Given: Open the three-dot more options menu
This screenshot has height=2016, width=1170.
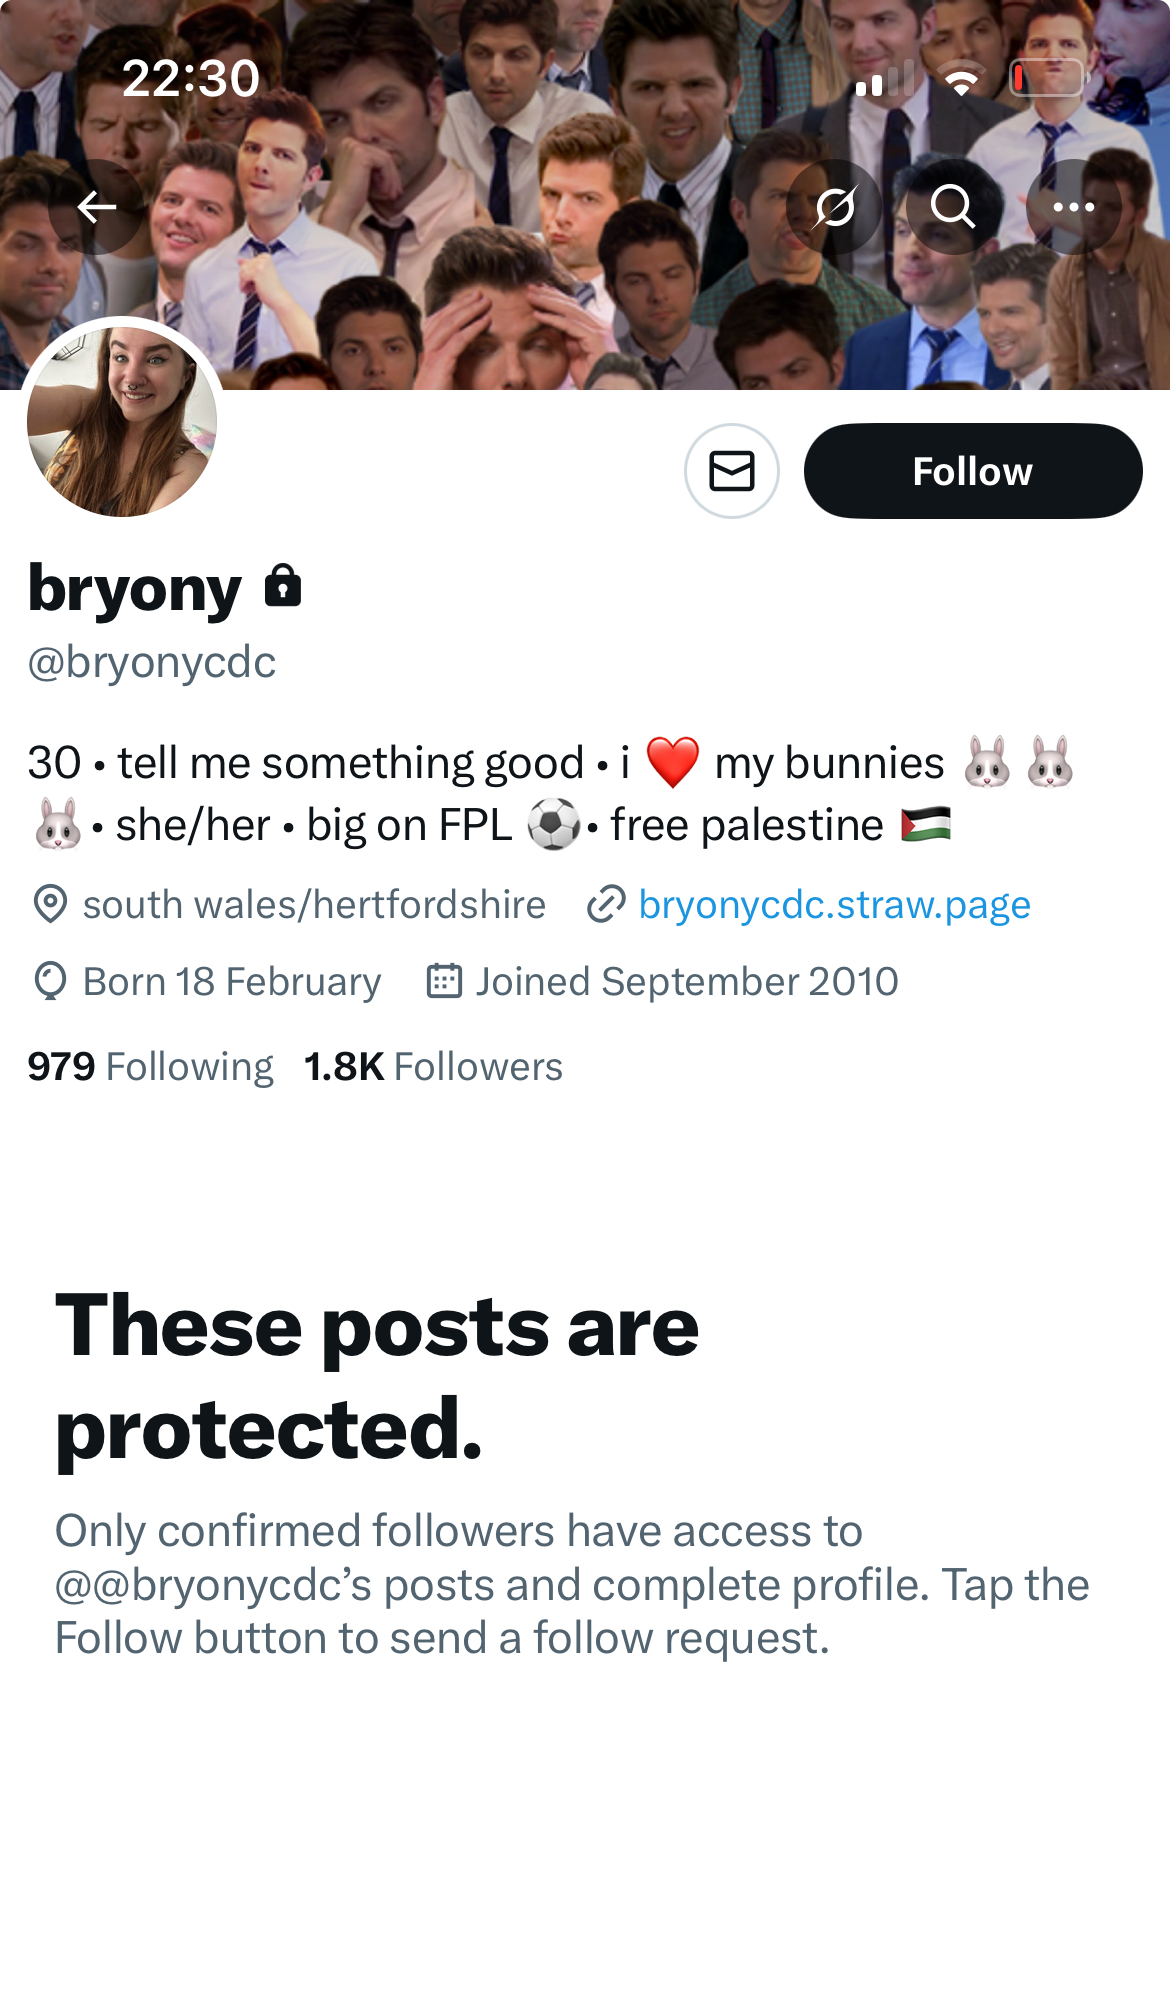Looking at the screenshot, I should pos(1073,207).
